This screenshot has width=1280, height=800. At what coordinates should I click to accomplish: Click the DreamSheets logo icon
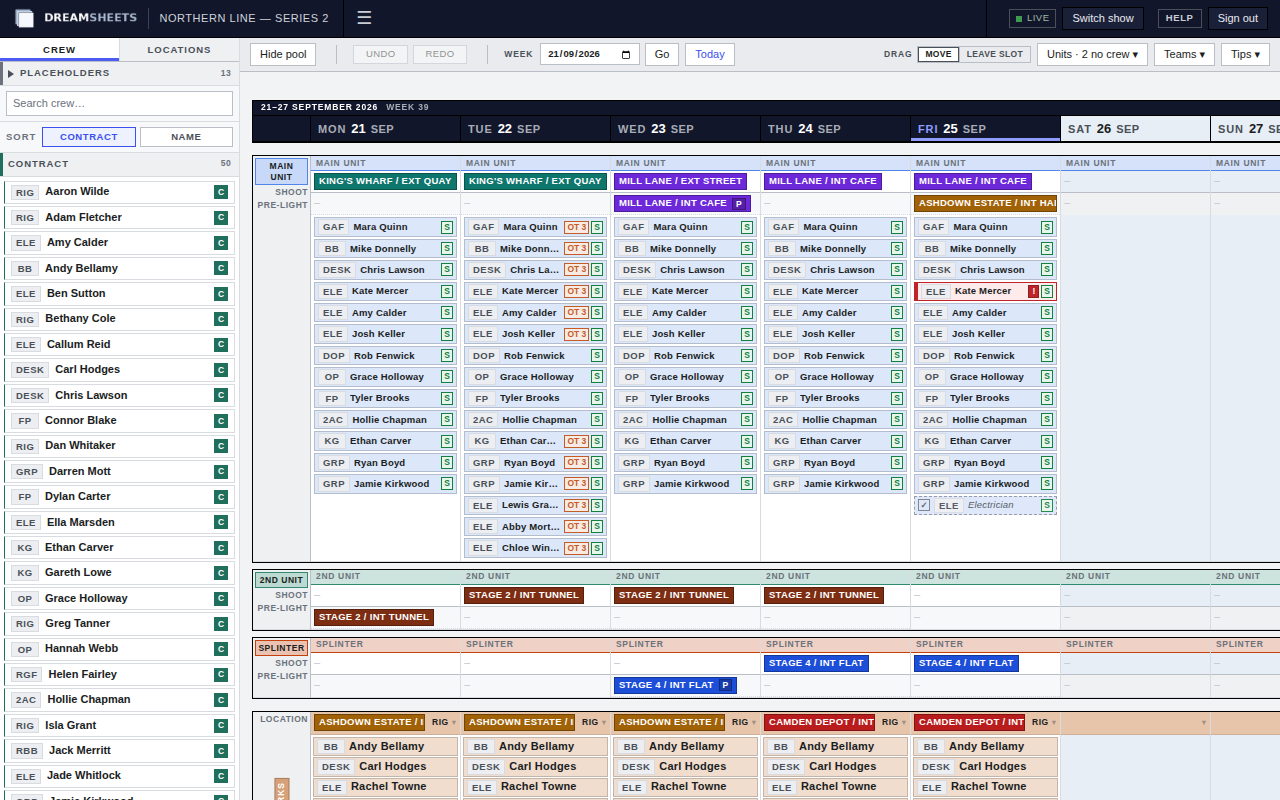coord(25,18)
